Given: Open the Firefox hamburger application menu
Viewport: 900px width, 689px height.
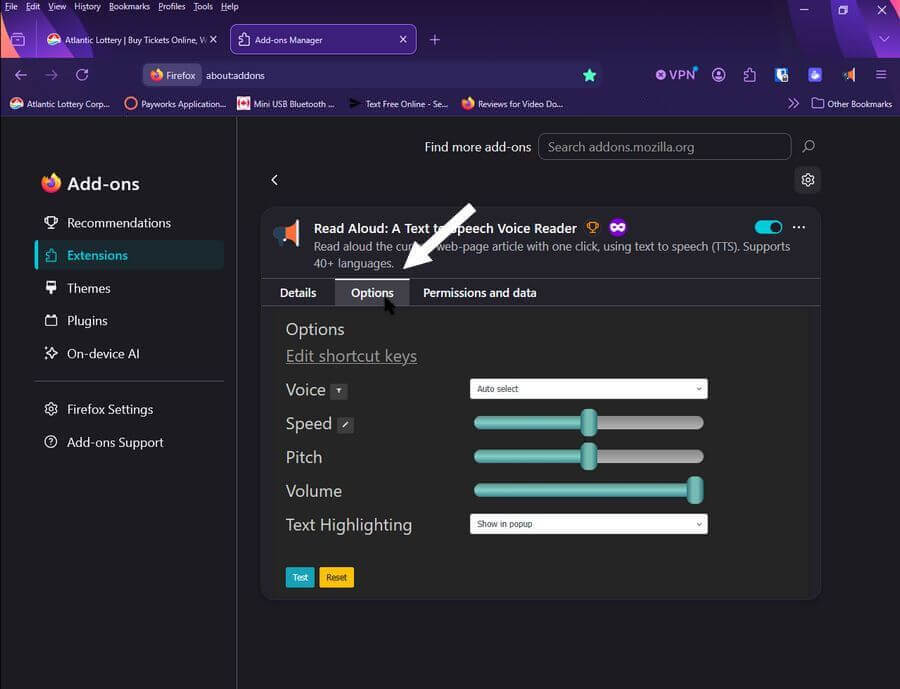Looking at the screenshot, I should point(881,75).
